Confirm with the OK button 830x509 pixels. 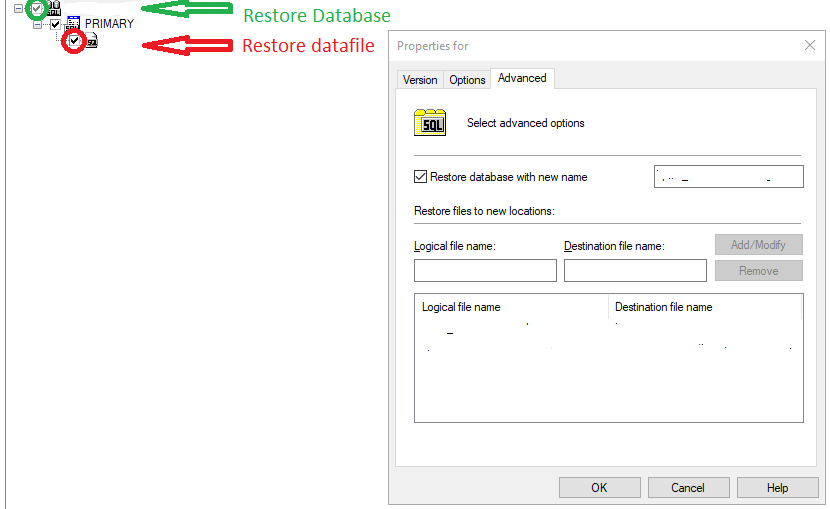599,488
